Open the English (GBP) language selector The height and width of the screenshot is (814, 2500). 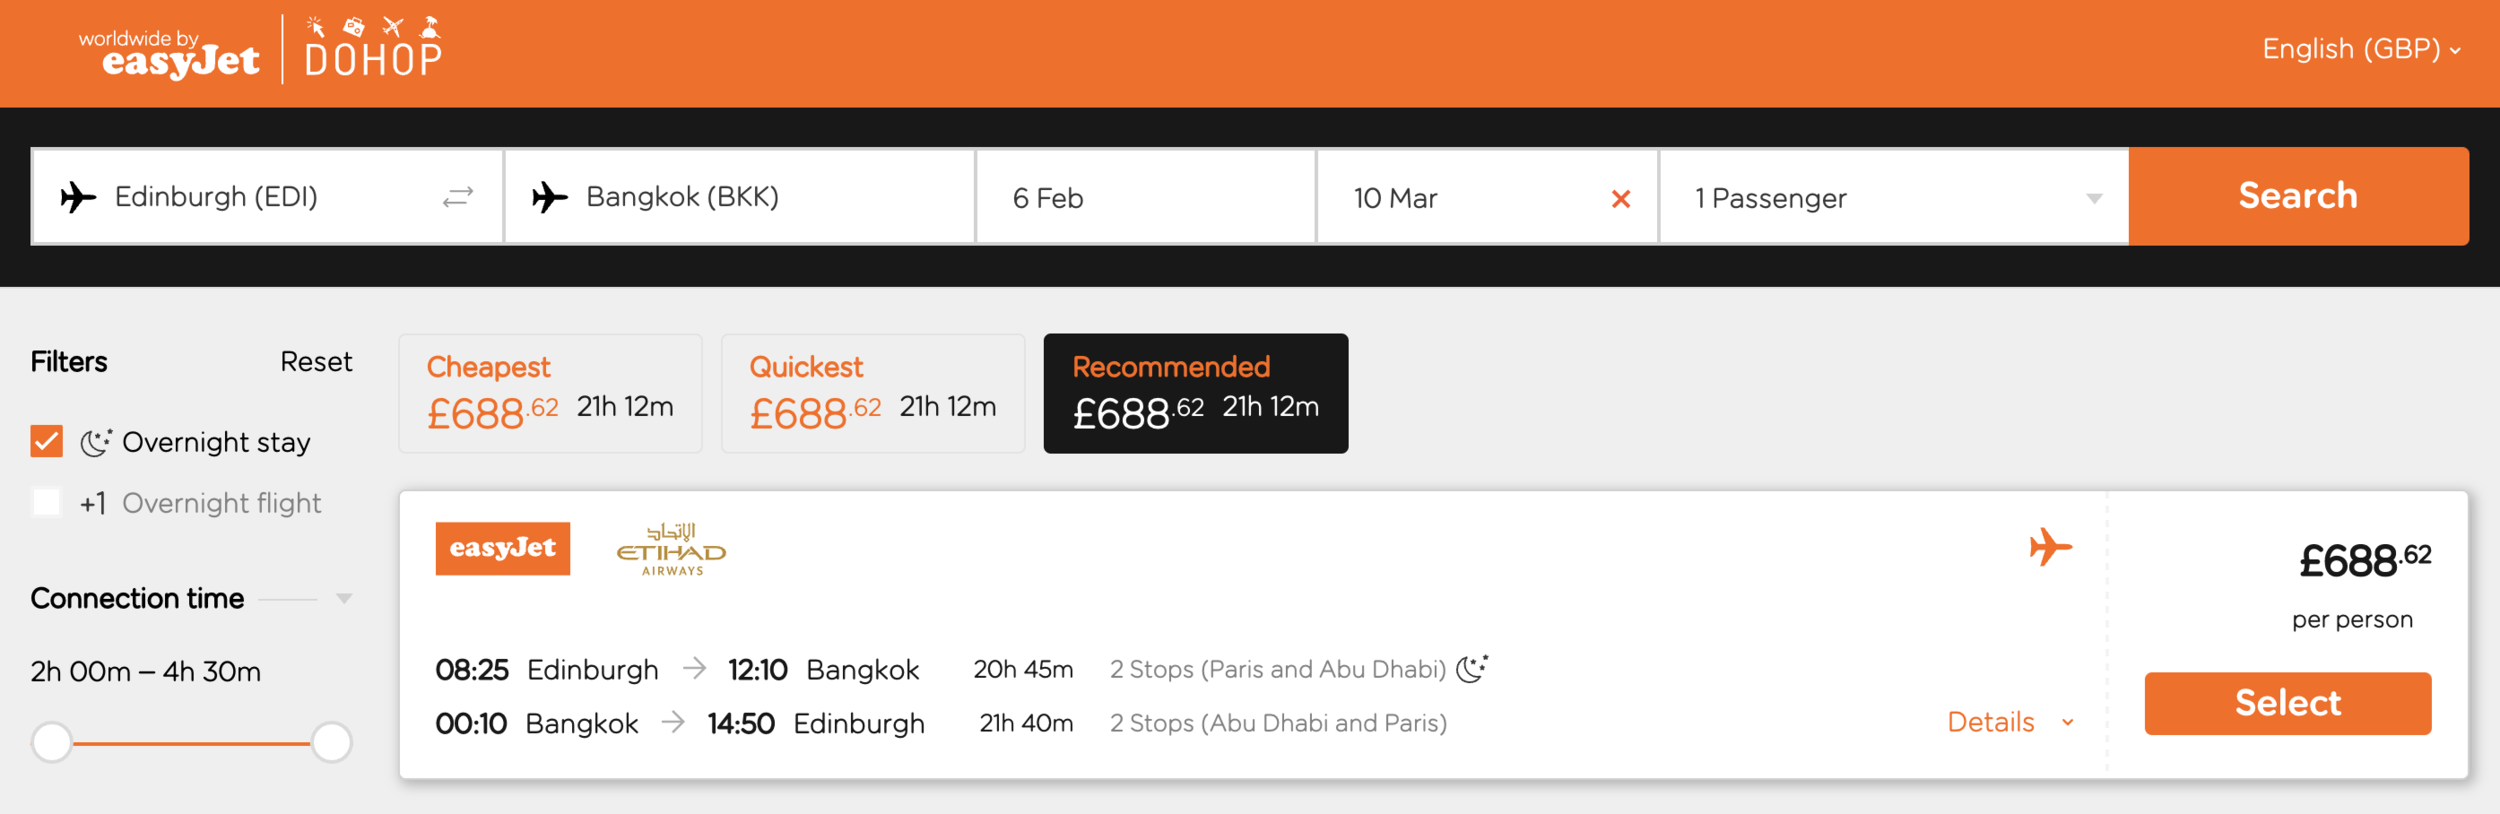2360,49
